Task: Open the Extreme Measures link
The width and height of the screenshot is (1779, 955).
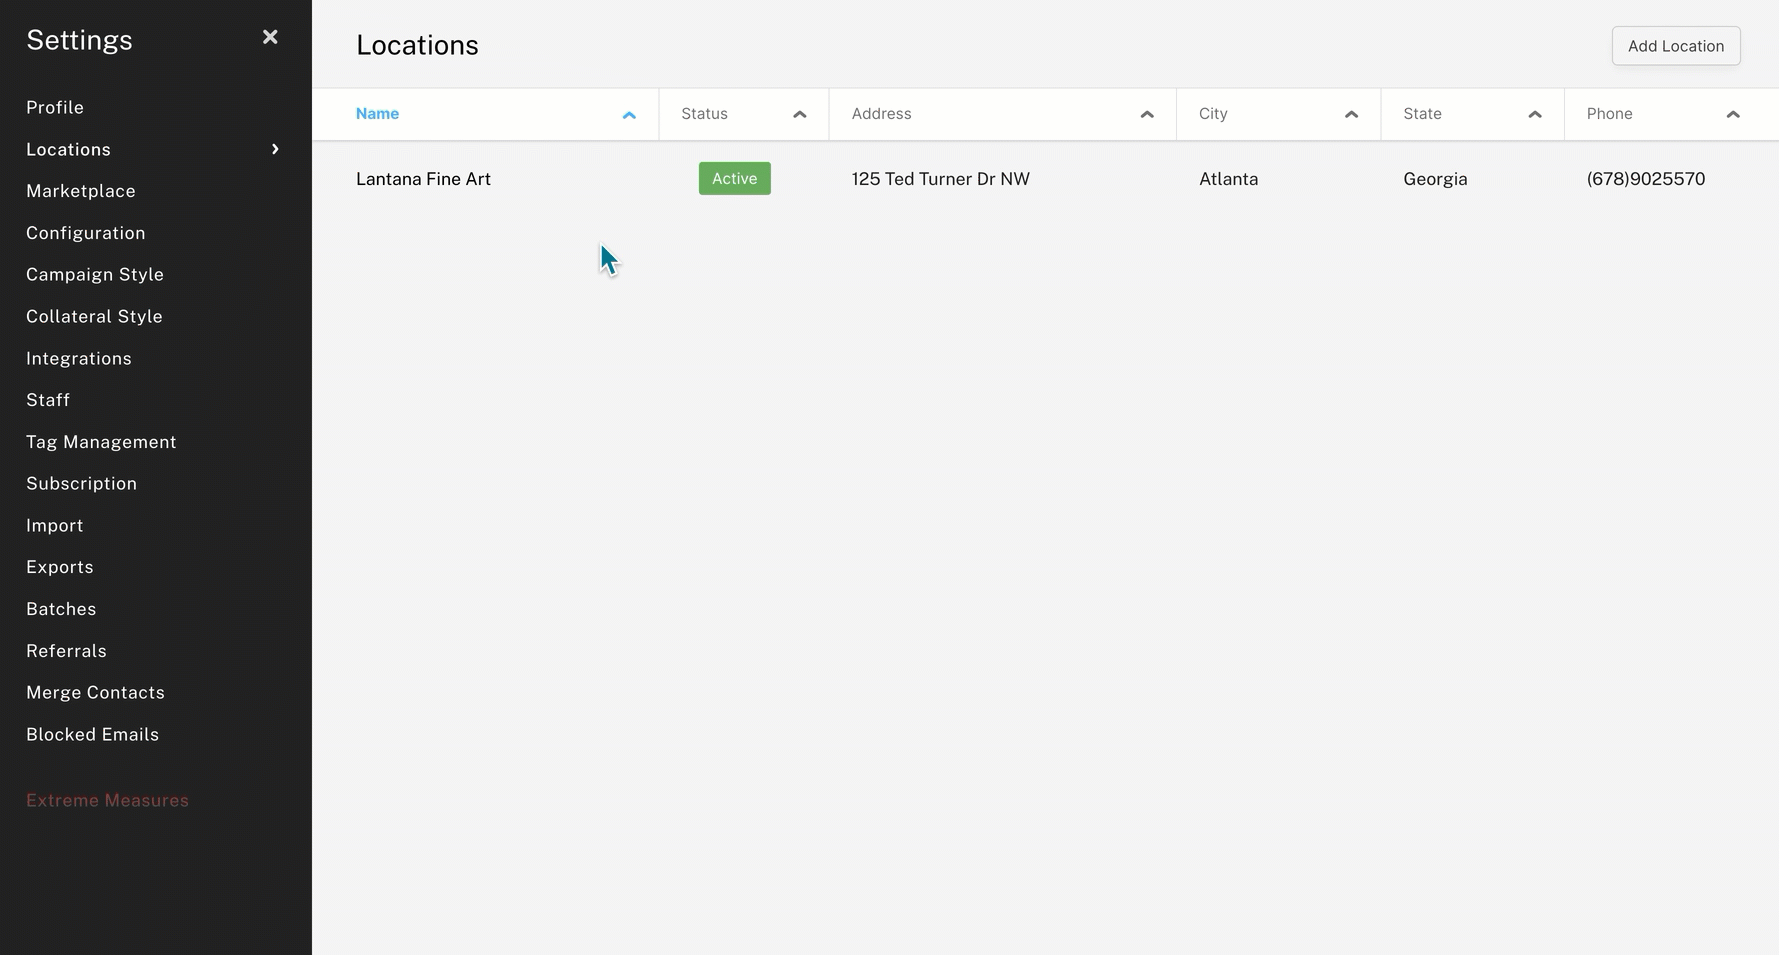Action: (107, 800)
